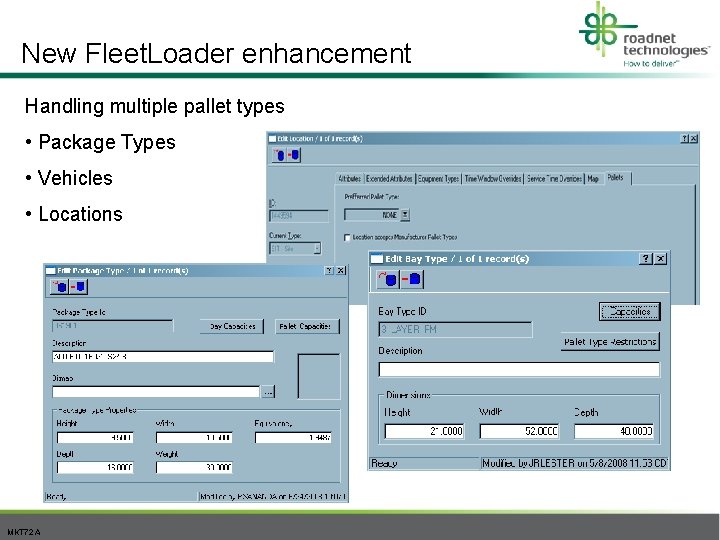Click the 'Ready' status text in Edit Bay Type
The height and width of the screenshot is (540, 720).
tap(384, 463)
